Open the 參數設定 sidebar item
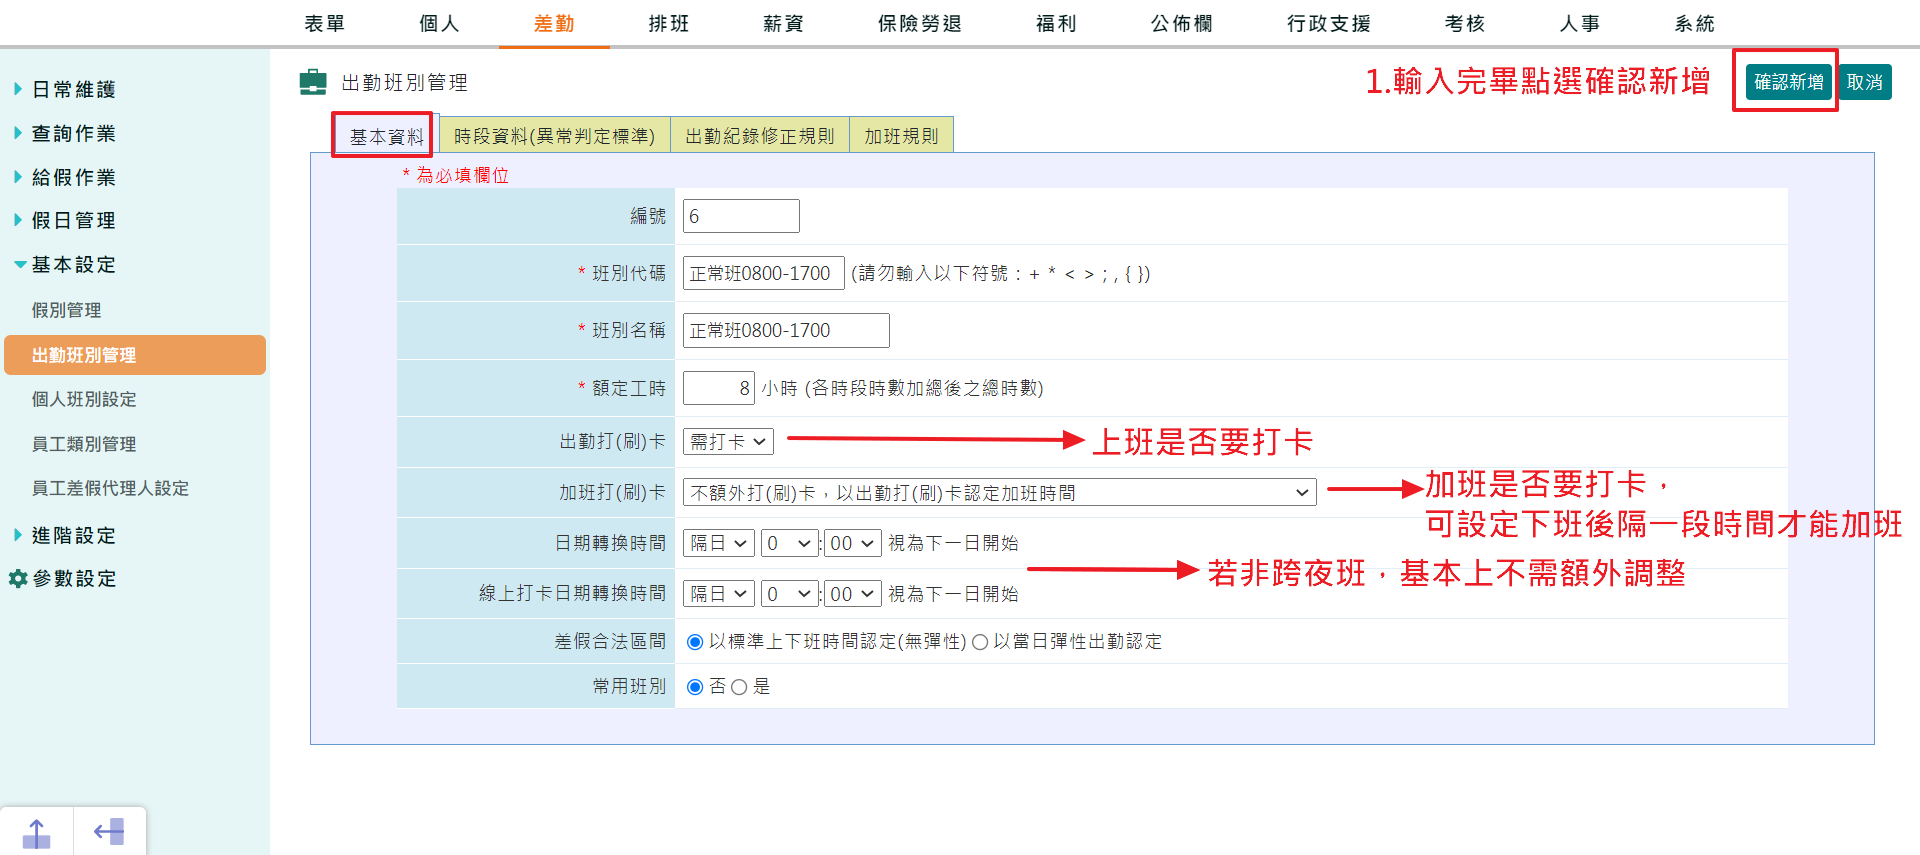This screenshot has height=855, width=1920. 74,579
